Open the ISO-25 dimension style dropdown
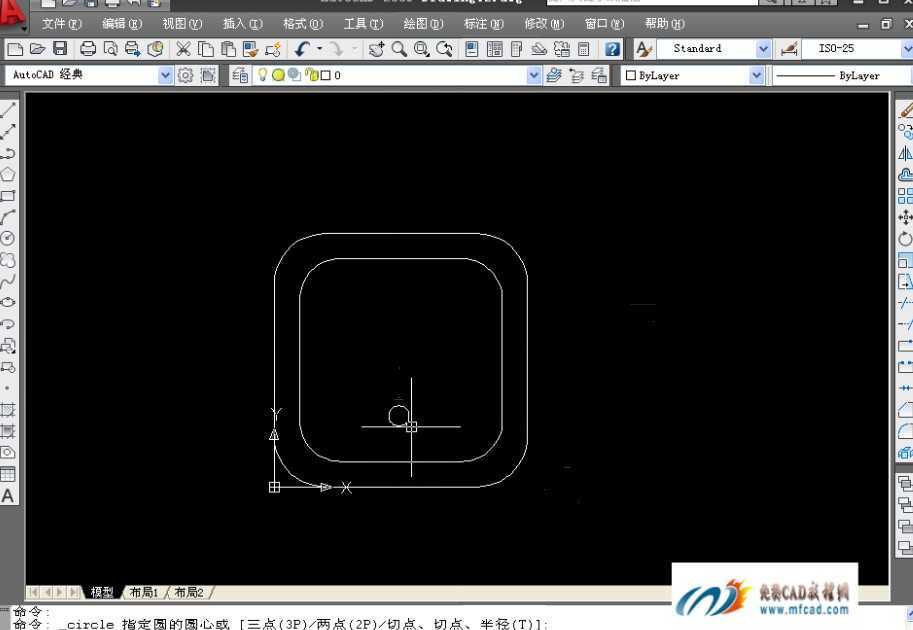 tap(907, 49)
